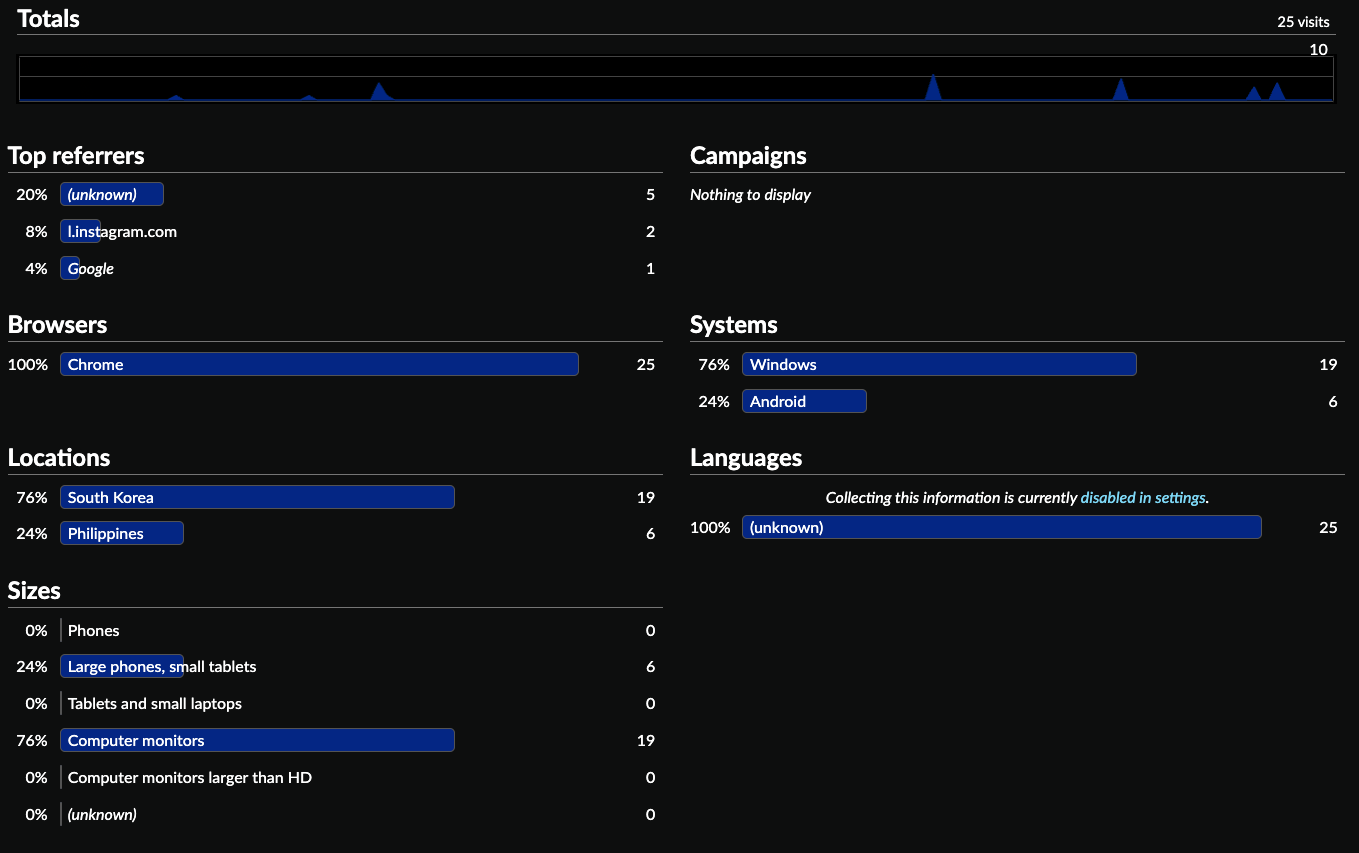Click the Phones size row
The image size is (1359, 853).
point(94,630)
